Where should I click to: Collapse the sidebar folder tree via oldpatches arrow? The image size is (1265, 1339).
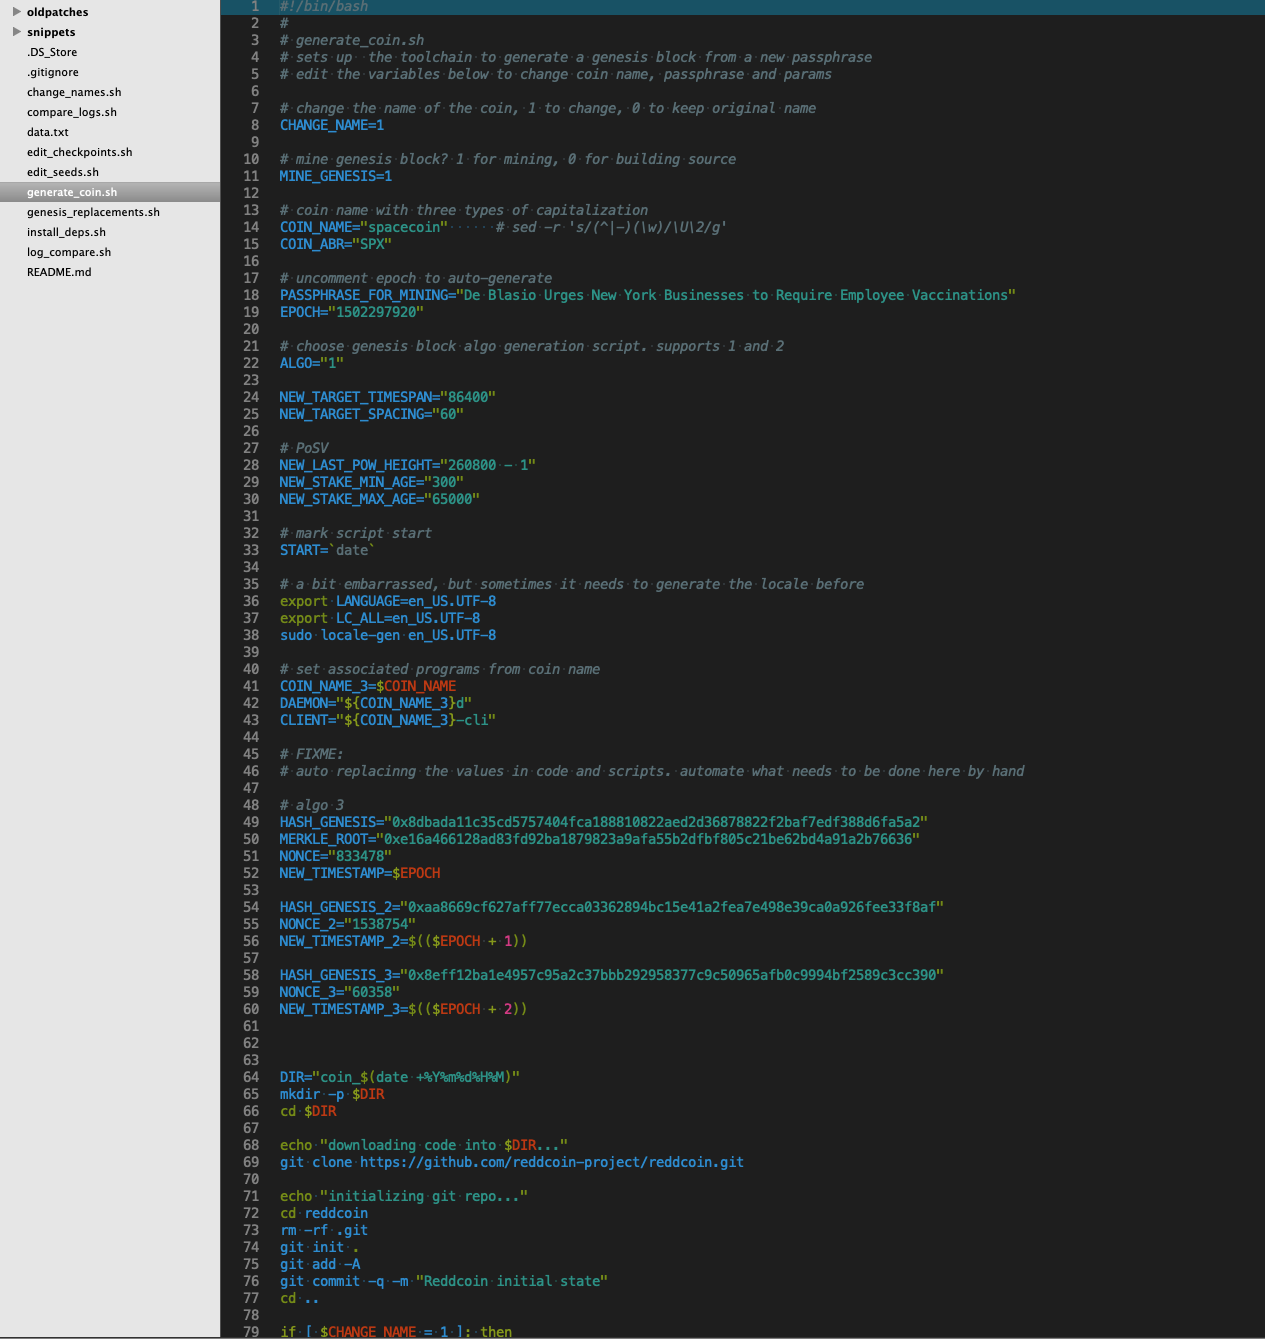coord(15,12)
